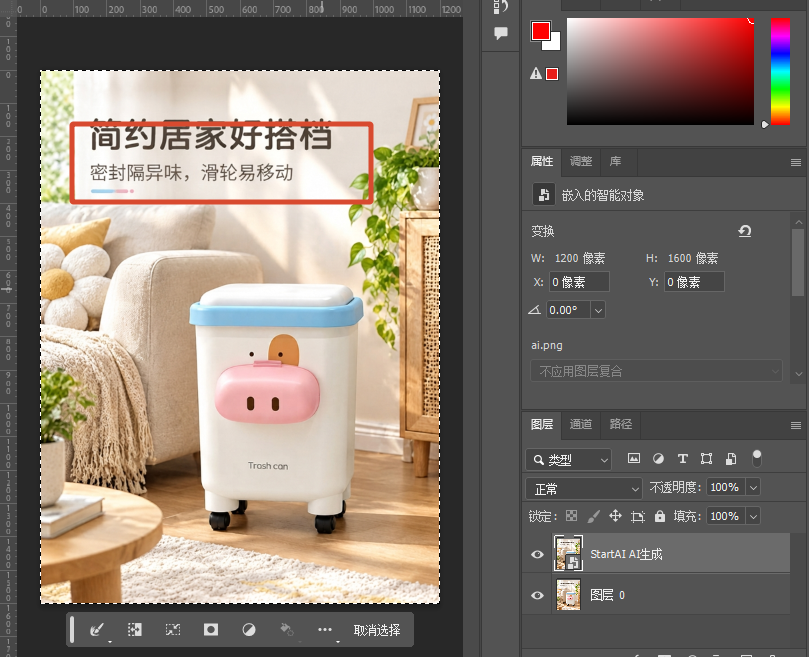809x657 pixels.
Task: Click the embedded smart object icon
Action: pos(543,195)
